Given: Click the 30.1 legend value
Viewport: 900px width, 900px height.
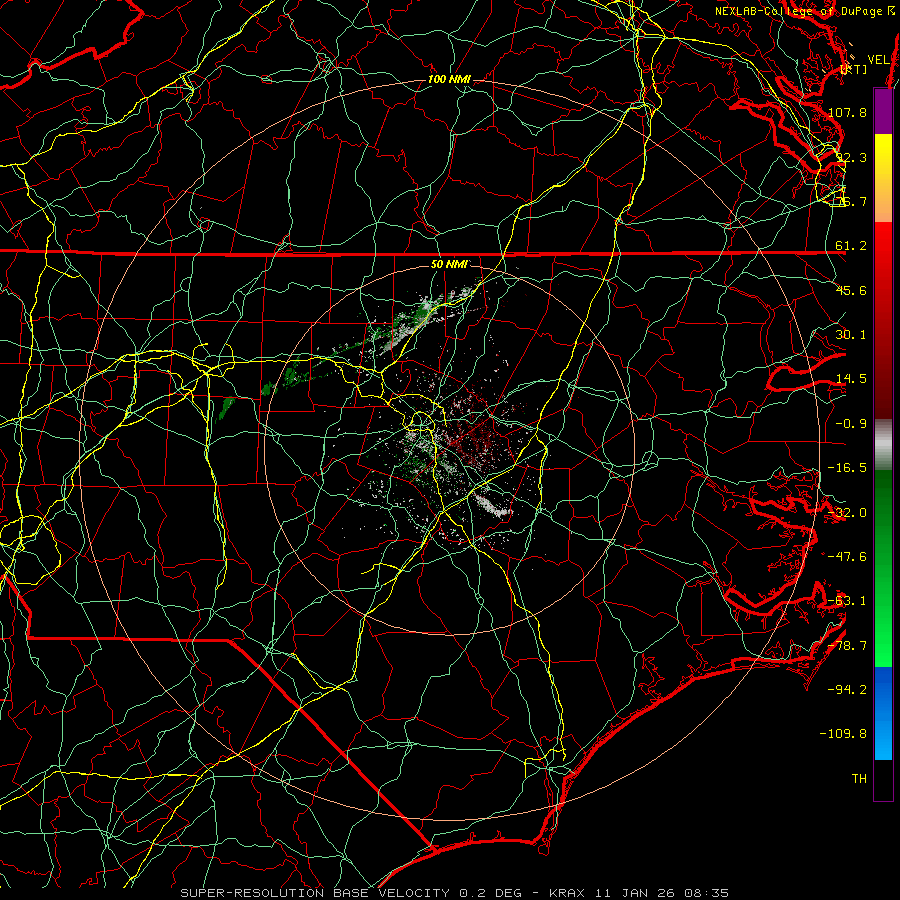Looking at the screenshot, I should 851,335.
